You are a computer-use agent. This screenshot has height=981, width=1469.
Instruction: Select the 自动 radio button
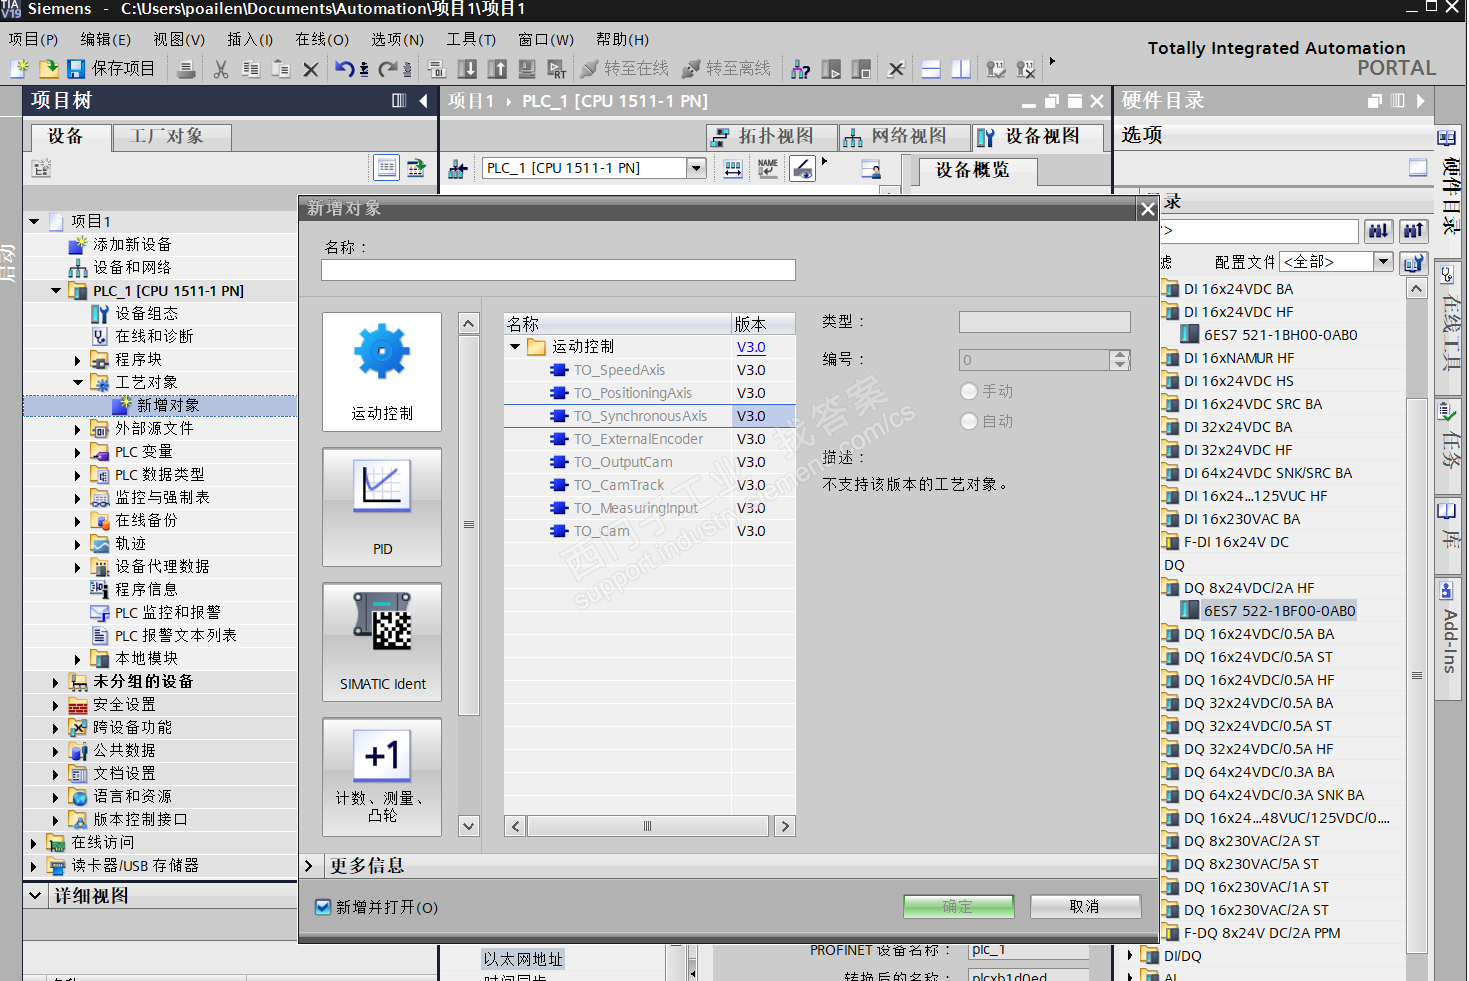[x=968, y=421]
